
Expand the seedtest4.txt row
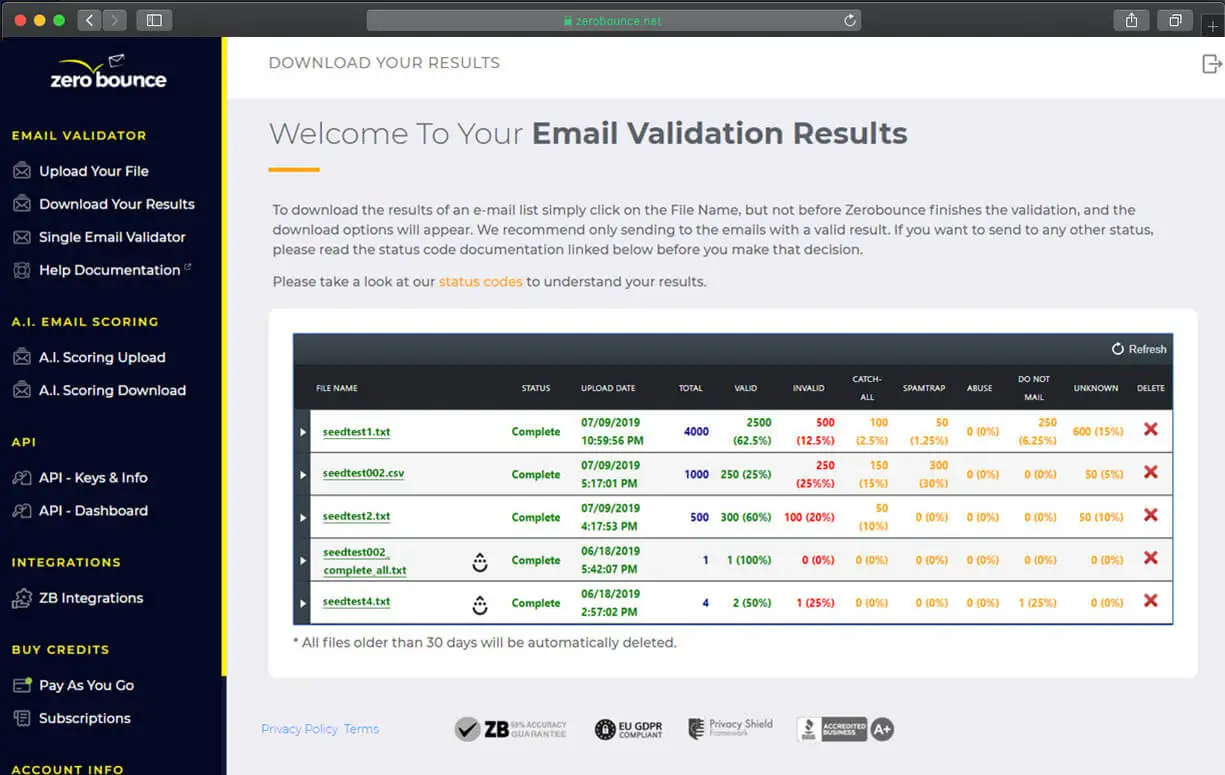[303, 603]
